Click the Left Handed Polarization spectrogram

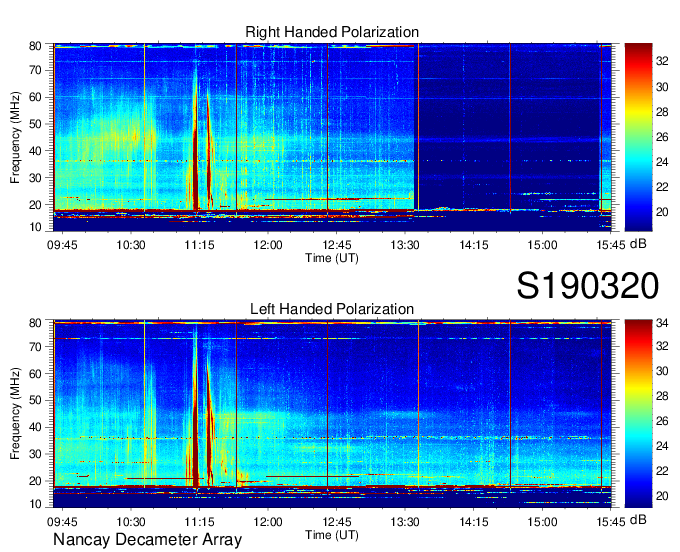(332, 414)
